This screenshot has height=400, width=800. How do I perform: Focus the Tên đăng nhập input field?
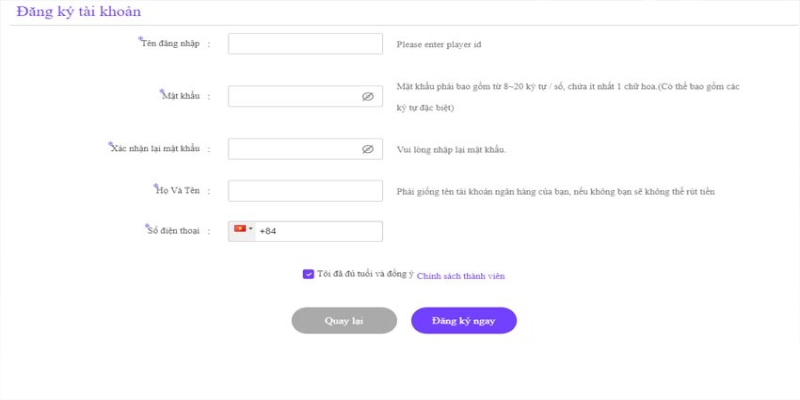click(305, 44)
